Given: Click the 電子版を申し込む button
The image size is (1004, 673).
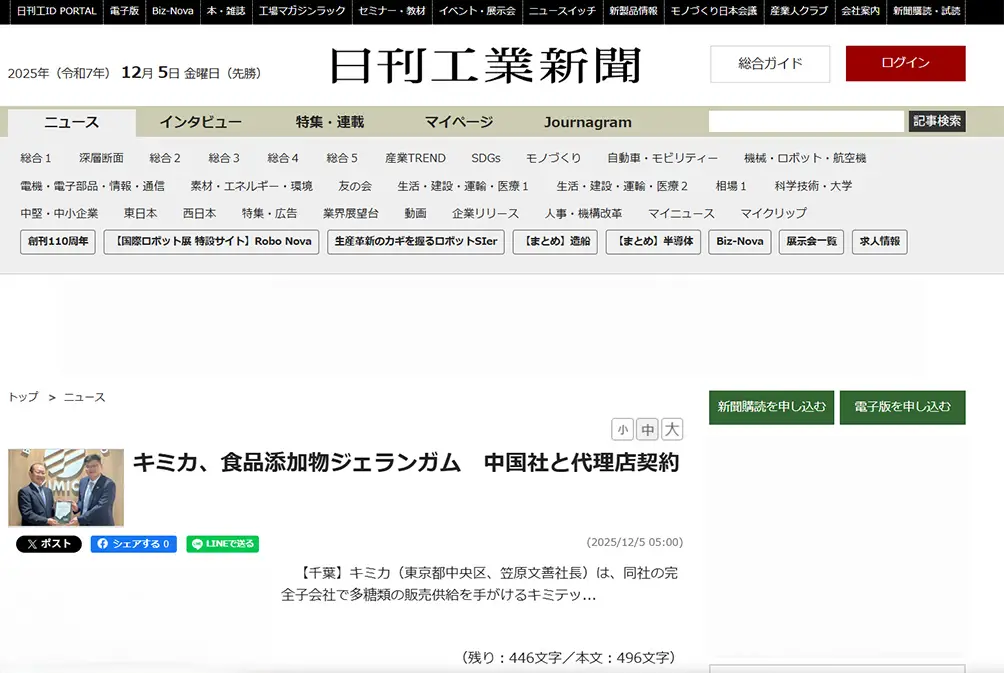Looking at the screenshot, I should 902,408.
